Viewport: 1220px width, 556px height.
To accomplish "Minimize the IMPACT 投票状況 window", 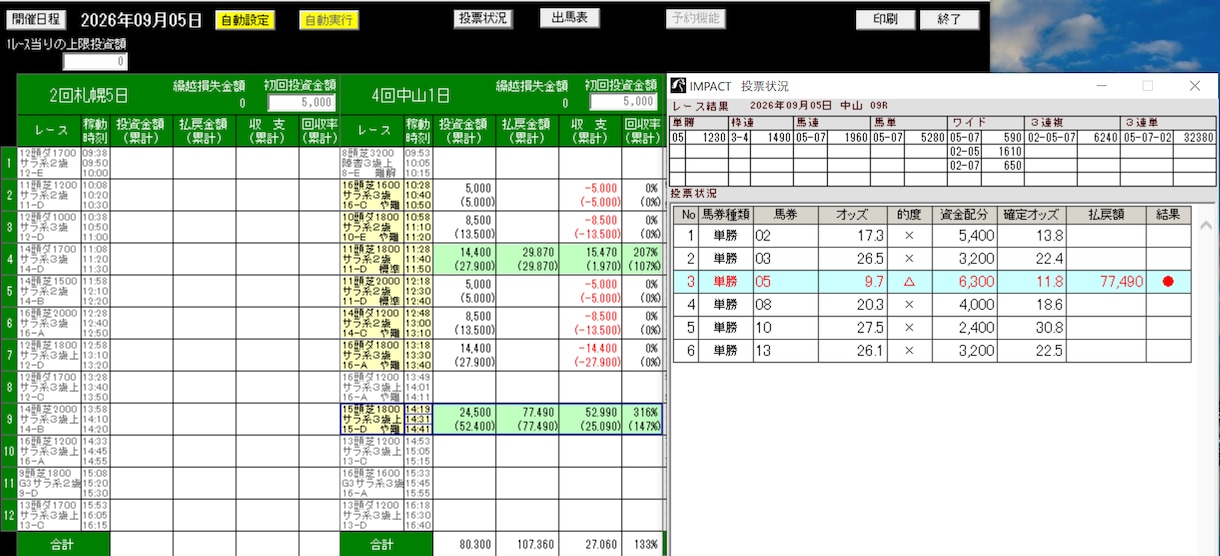I will tap(1101, 86).
